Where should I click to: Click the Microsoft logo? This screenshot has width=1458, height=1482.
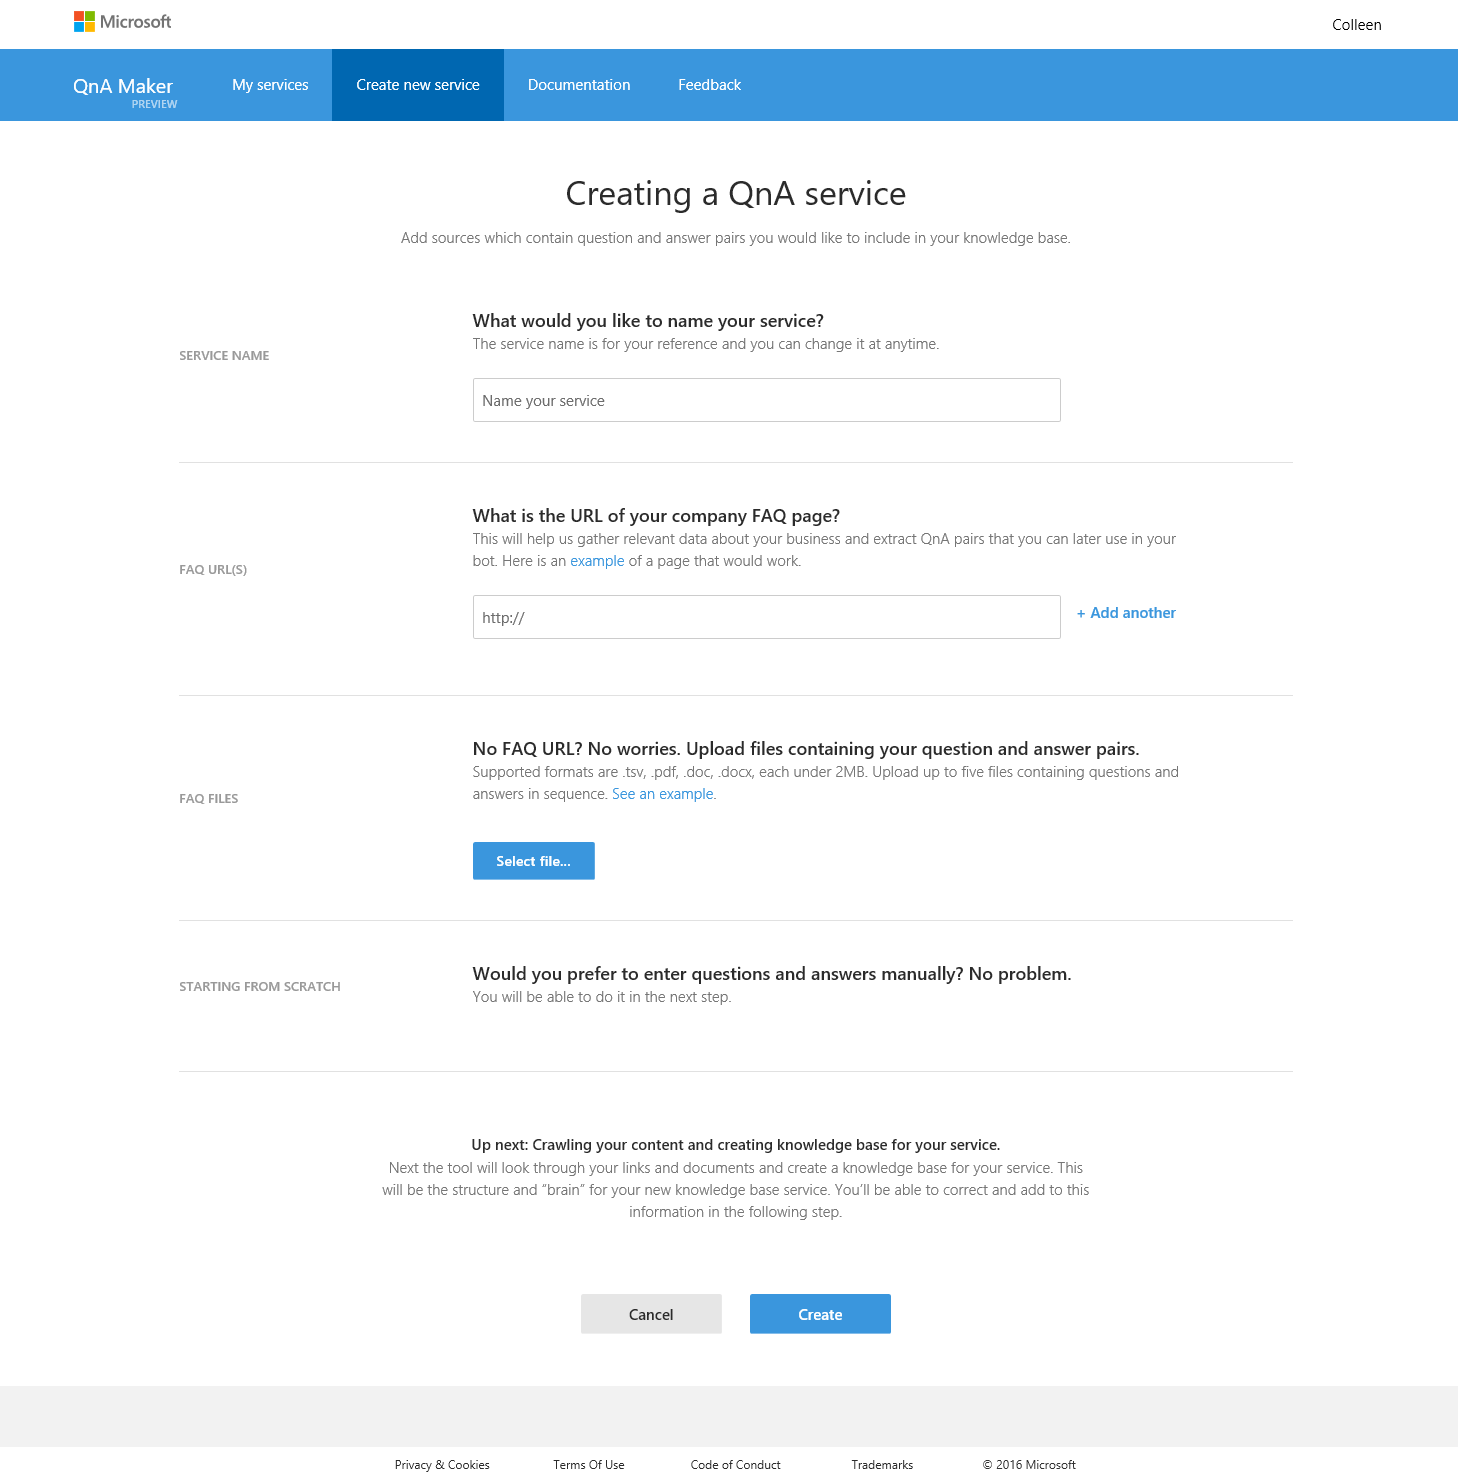pyautogui.click(x=122, y=22)
